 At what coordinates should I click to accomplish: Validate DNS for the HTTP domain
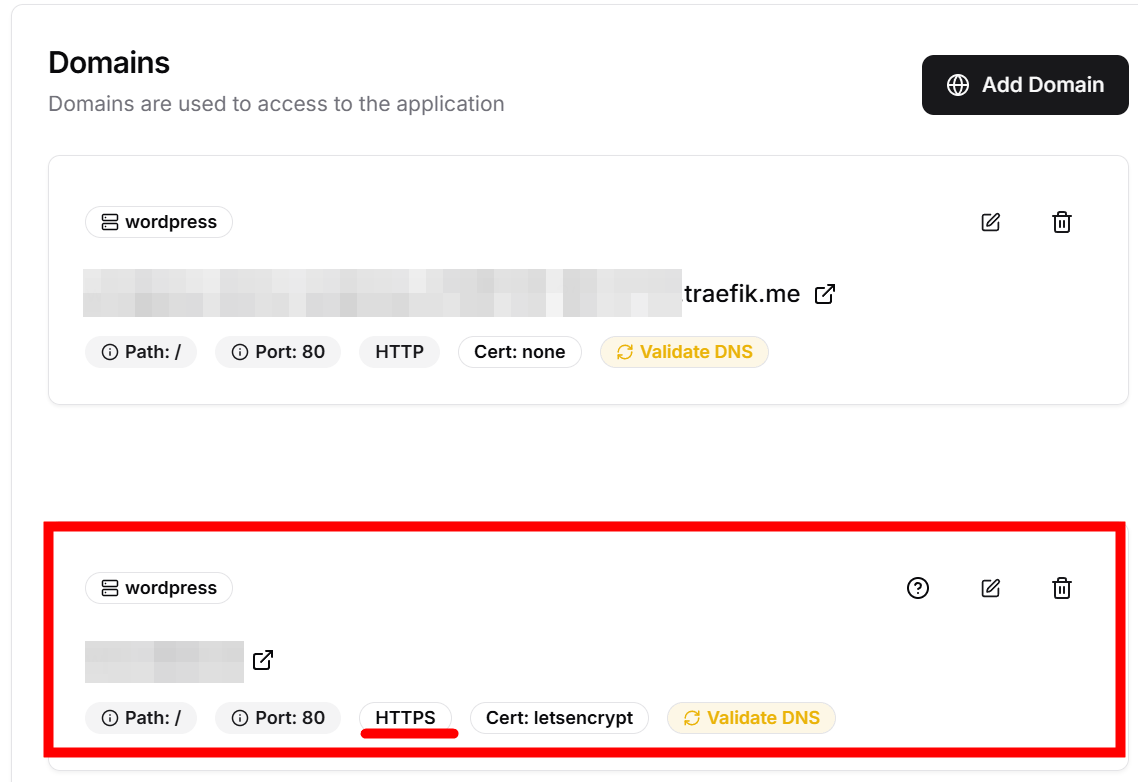[x=684, y=352]
